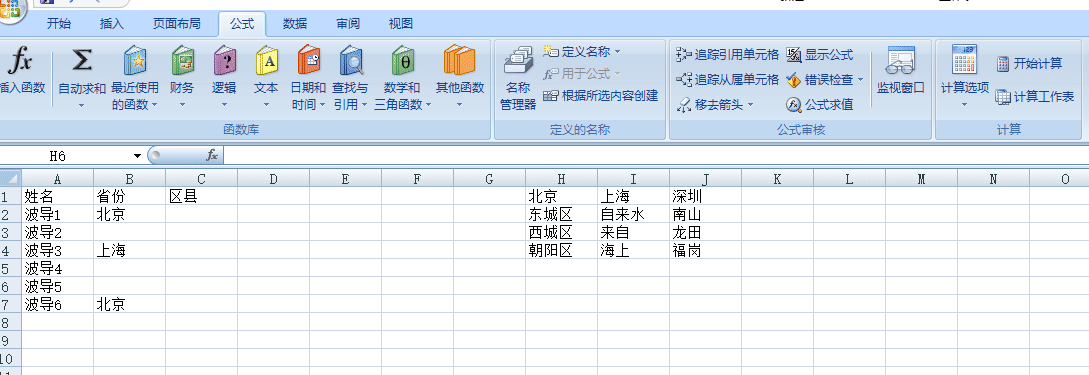Expand the Financial functions dropdown arrow
The height and width of the screenshot is (375, 1089).
point(182,106)
